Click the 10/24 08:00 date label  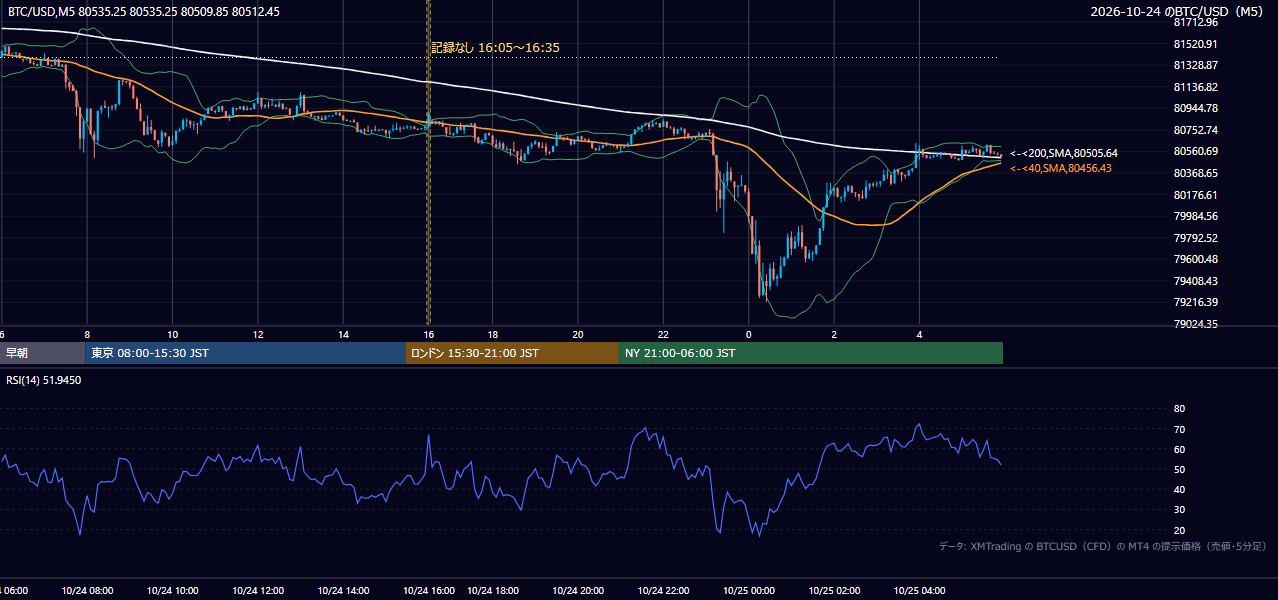89,591
